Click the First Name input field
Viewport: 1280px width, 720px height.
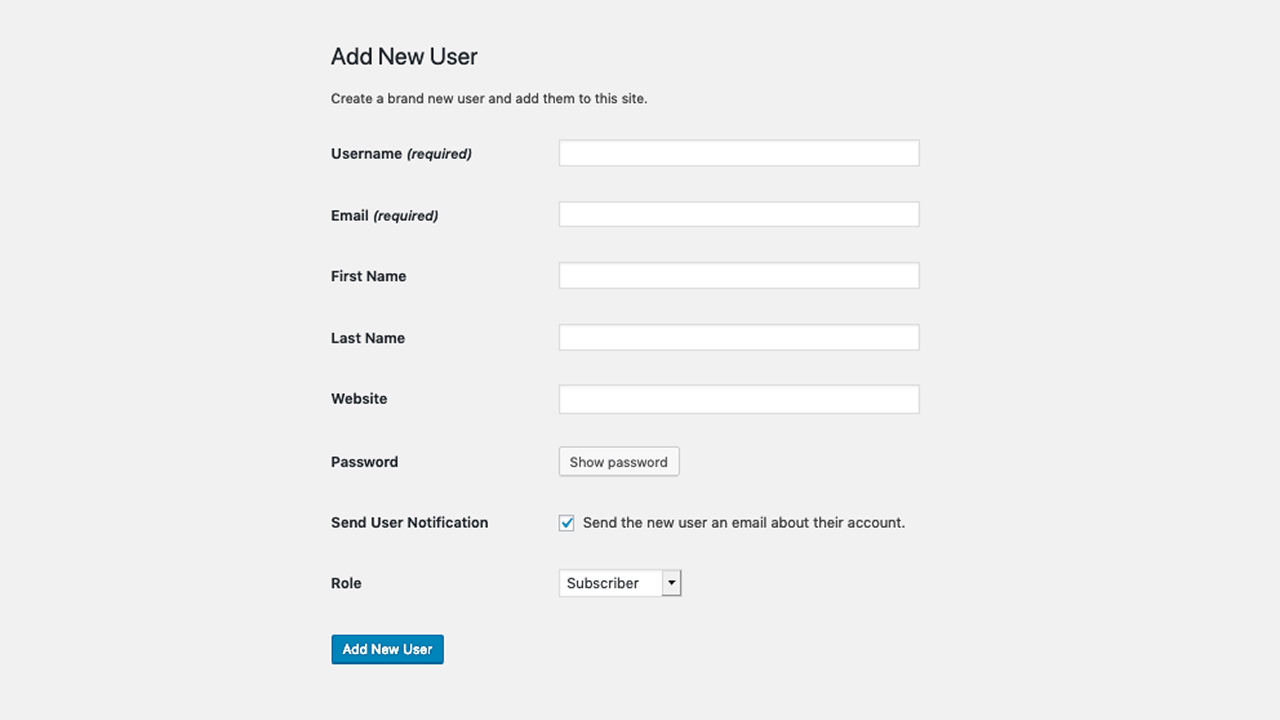[738, 275]
